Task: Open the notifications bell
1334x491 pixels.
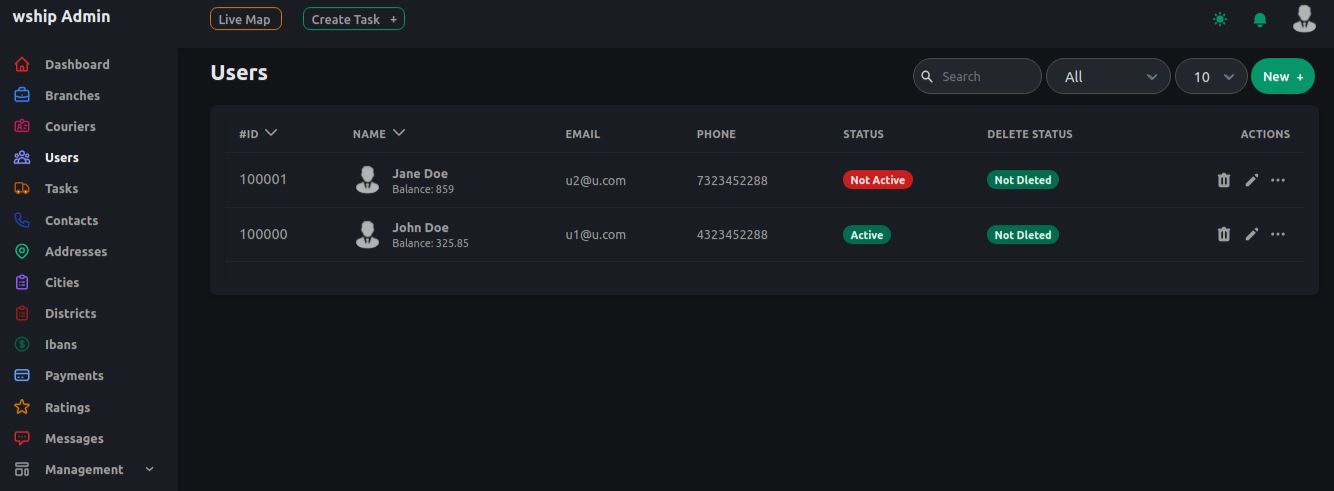Action: click(x=1260, y=20)
